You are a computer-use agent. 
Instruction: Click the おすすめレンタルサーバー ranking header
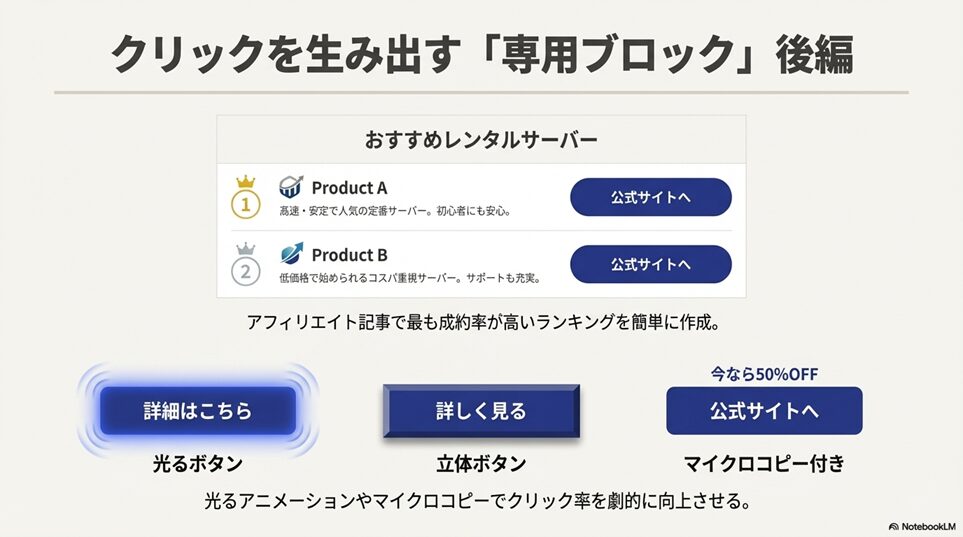tap(481, 140)
